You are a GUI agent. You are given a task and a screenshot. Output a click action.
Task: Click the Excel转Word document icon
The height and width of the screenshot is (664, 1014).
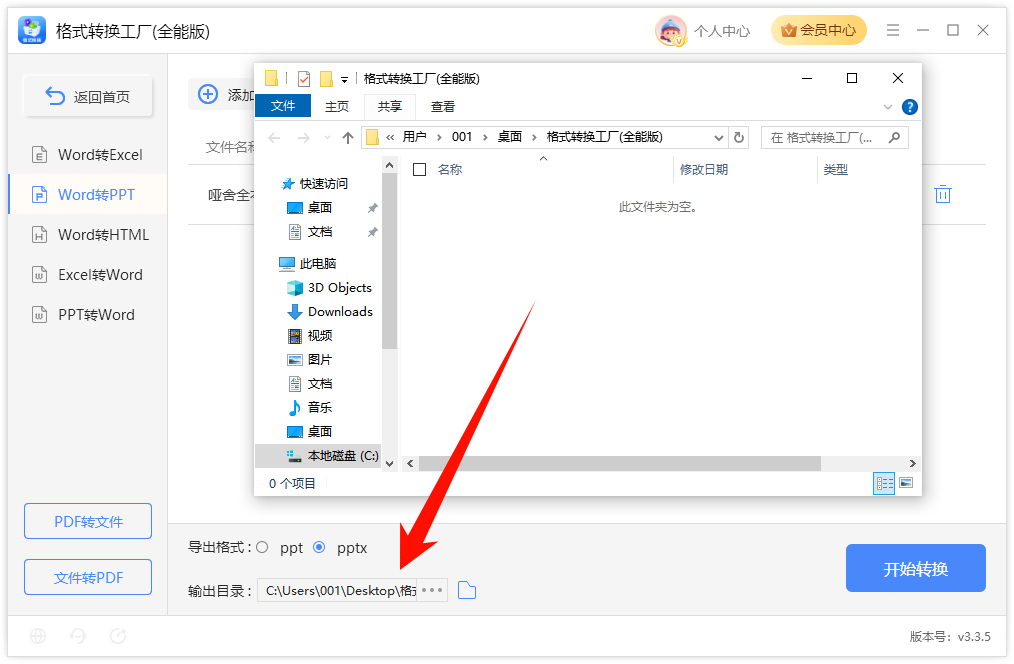39,275
